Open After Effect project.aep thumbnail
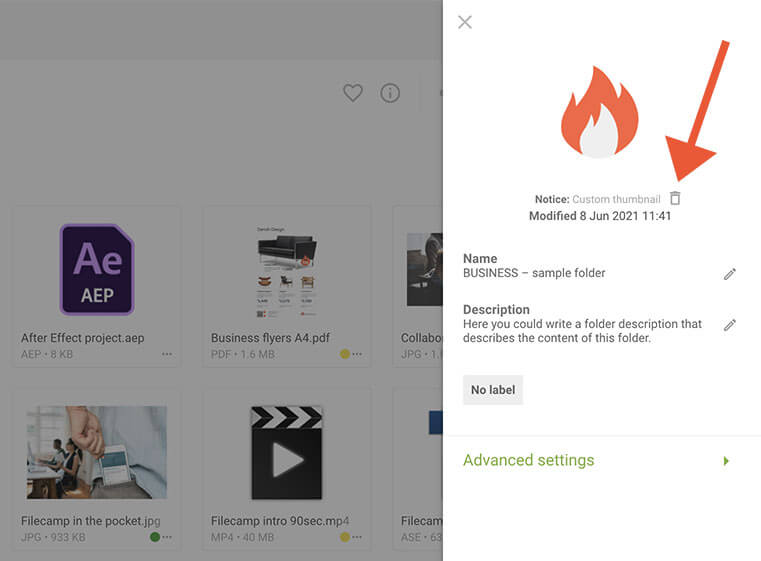The image size is (761, 561). (97, 269)
